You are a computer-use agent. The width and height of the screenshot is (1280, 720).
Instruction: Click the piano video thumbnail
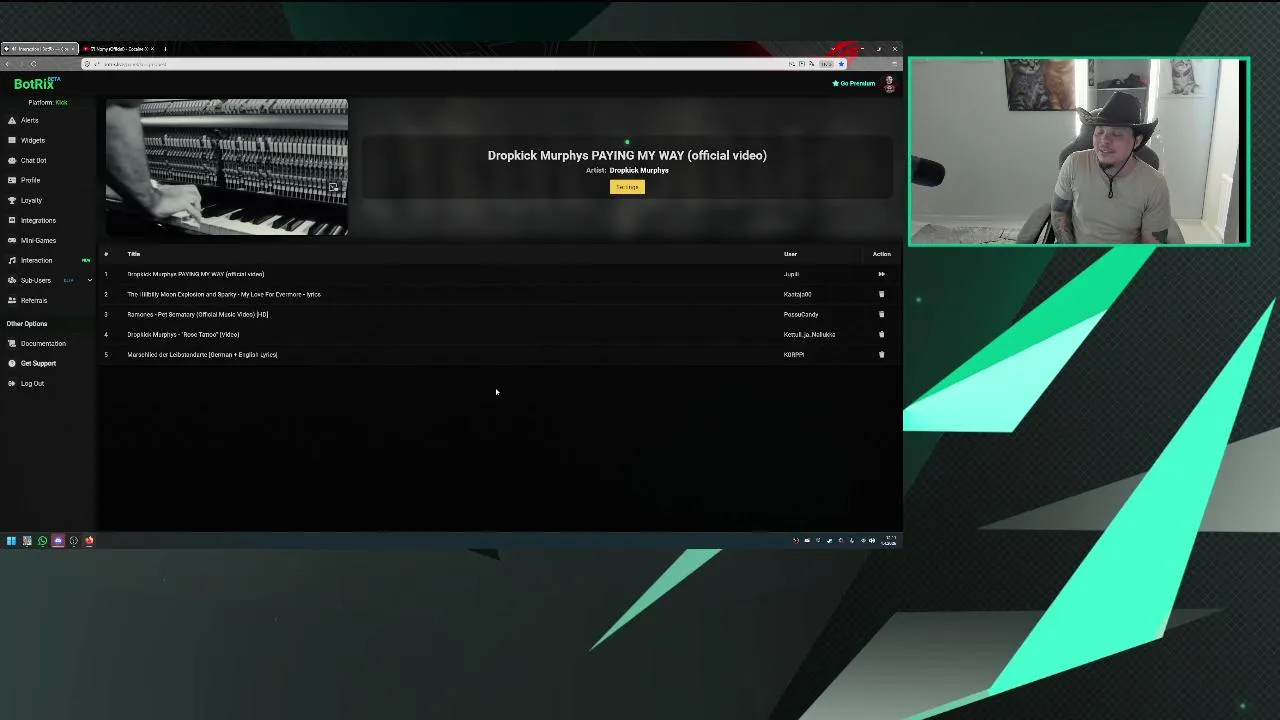click(227, 167)
